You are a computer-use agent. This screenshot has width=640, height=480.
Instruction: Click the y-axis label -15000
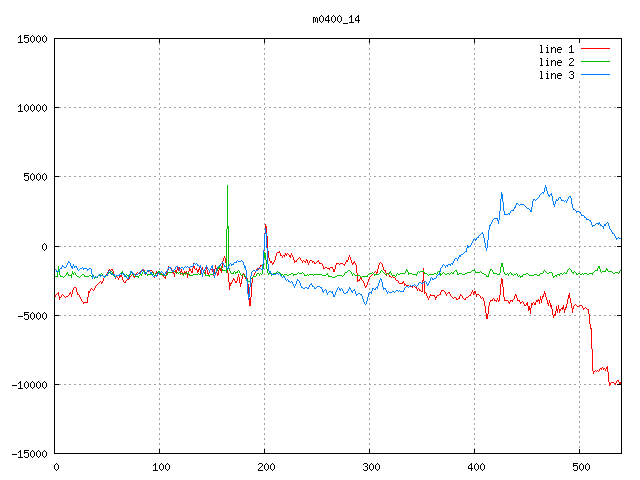tap(29, 454)
